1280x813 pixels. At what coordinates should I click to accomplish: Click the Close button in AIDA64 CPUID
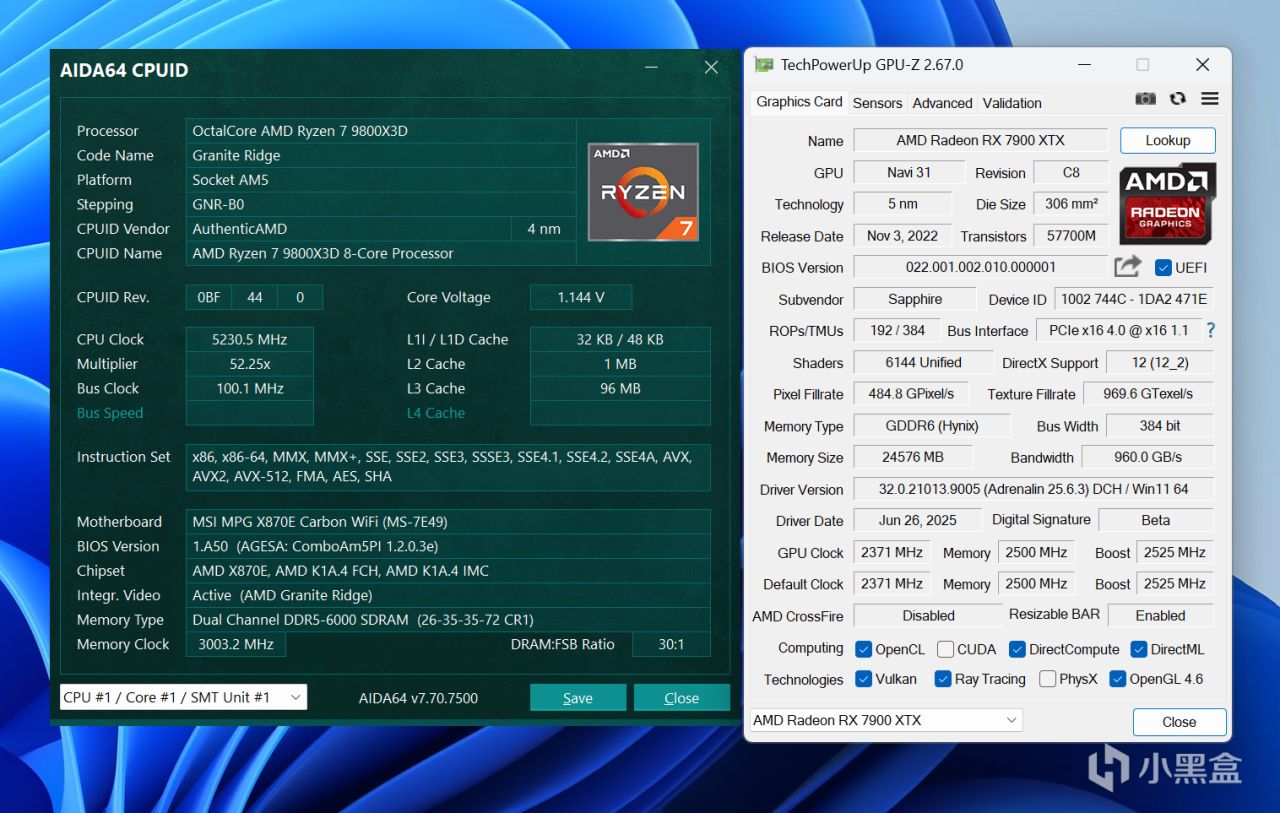tap(682, 698)
